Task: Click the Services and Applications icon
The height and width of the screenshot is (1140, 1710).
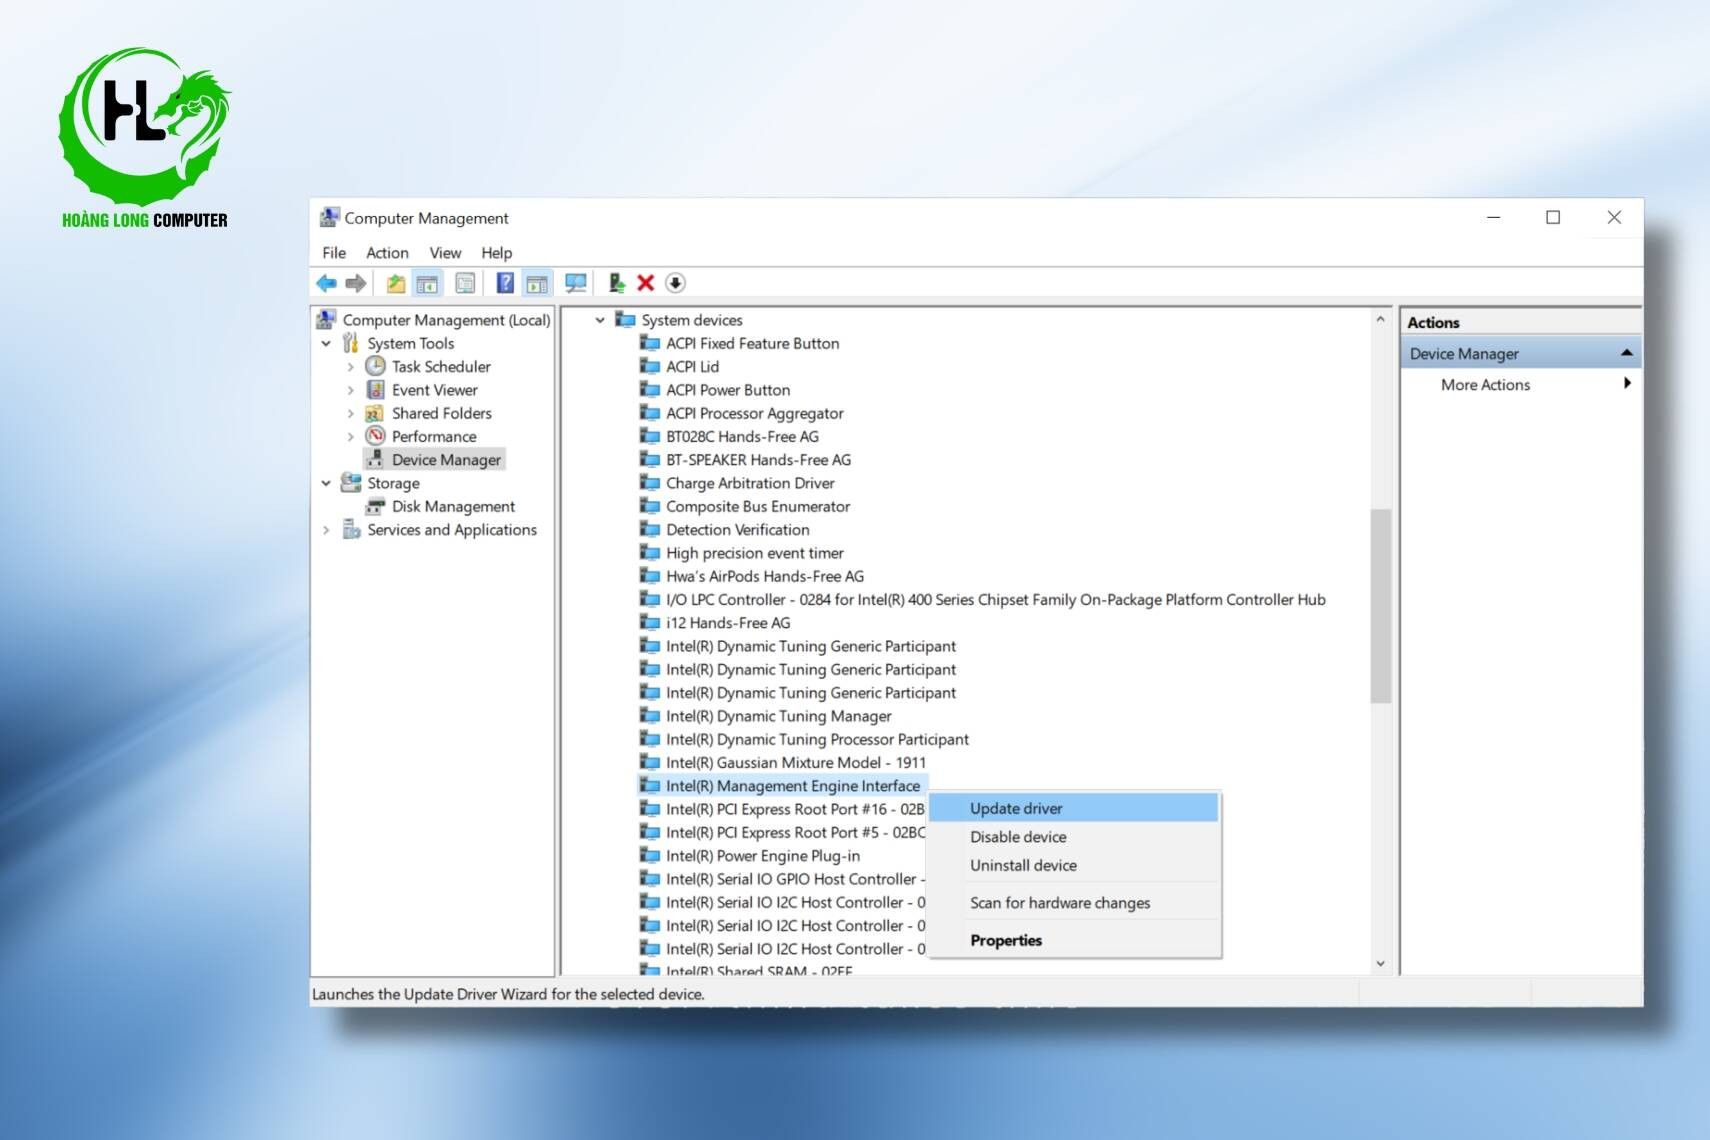Action: (x=351, y=529)
